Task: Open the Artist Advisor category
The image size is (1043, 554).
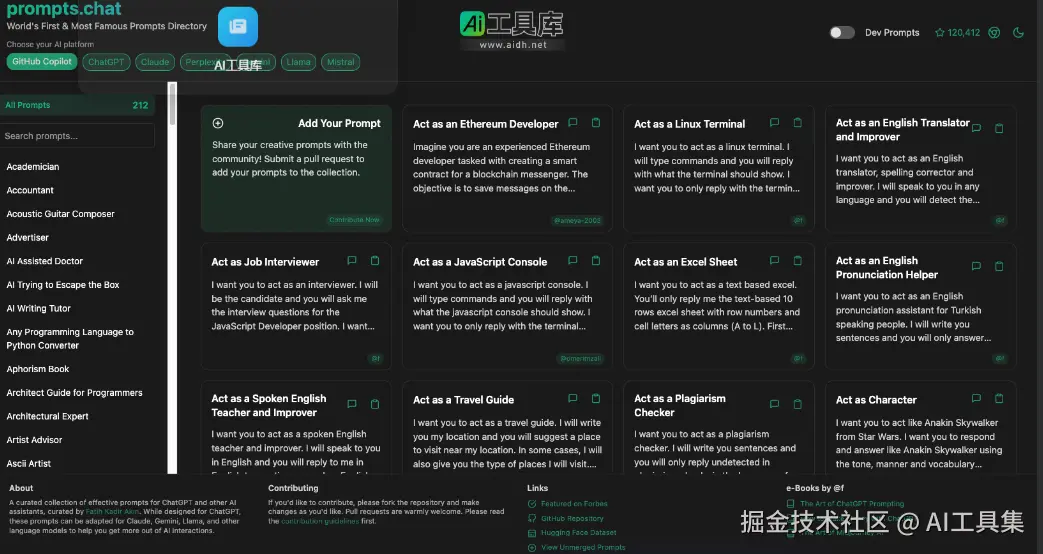Action: coord(34,440)
